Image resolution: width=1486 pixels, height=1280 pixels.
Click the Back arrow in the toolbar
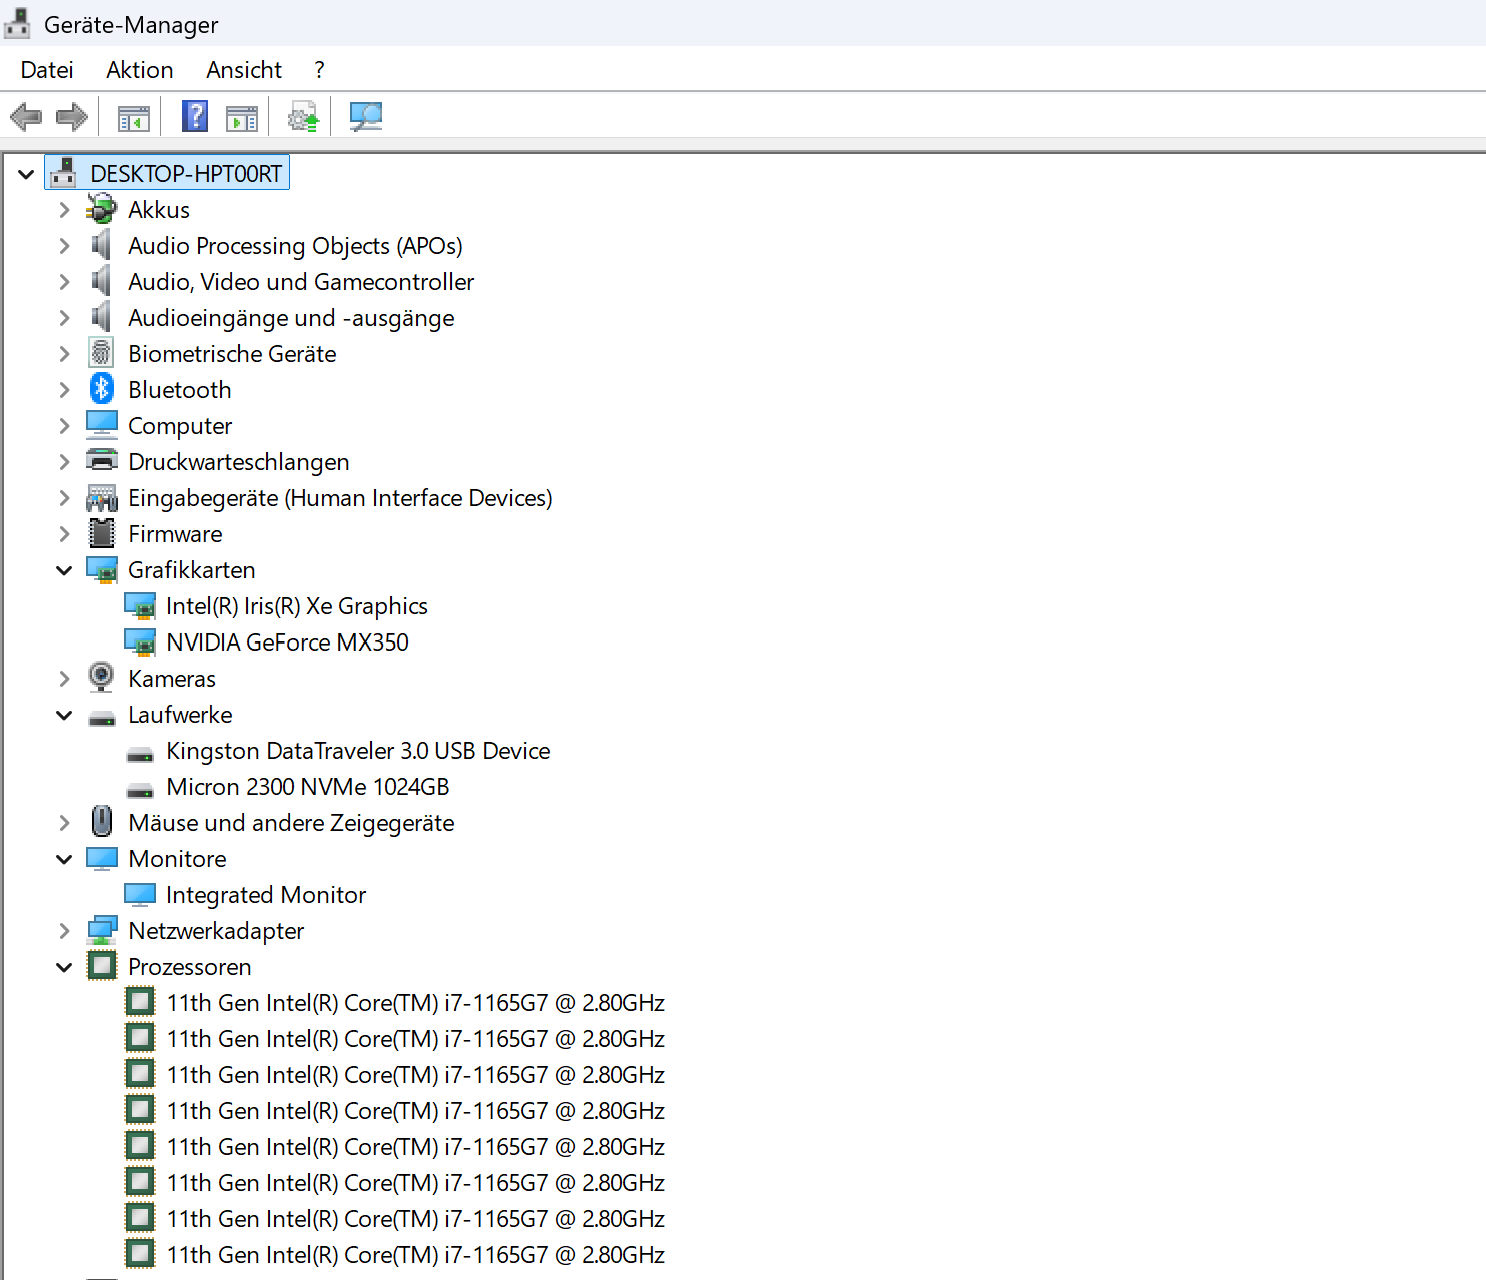pos(26,117)
